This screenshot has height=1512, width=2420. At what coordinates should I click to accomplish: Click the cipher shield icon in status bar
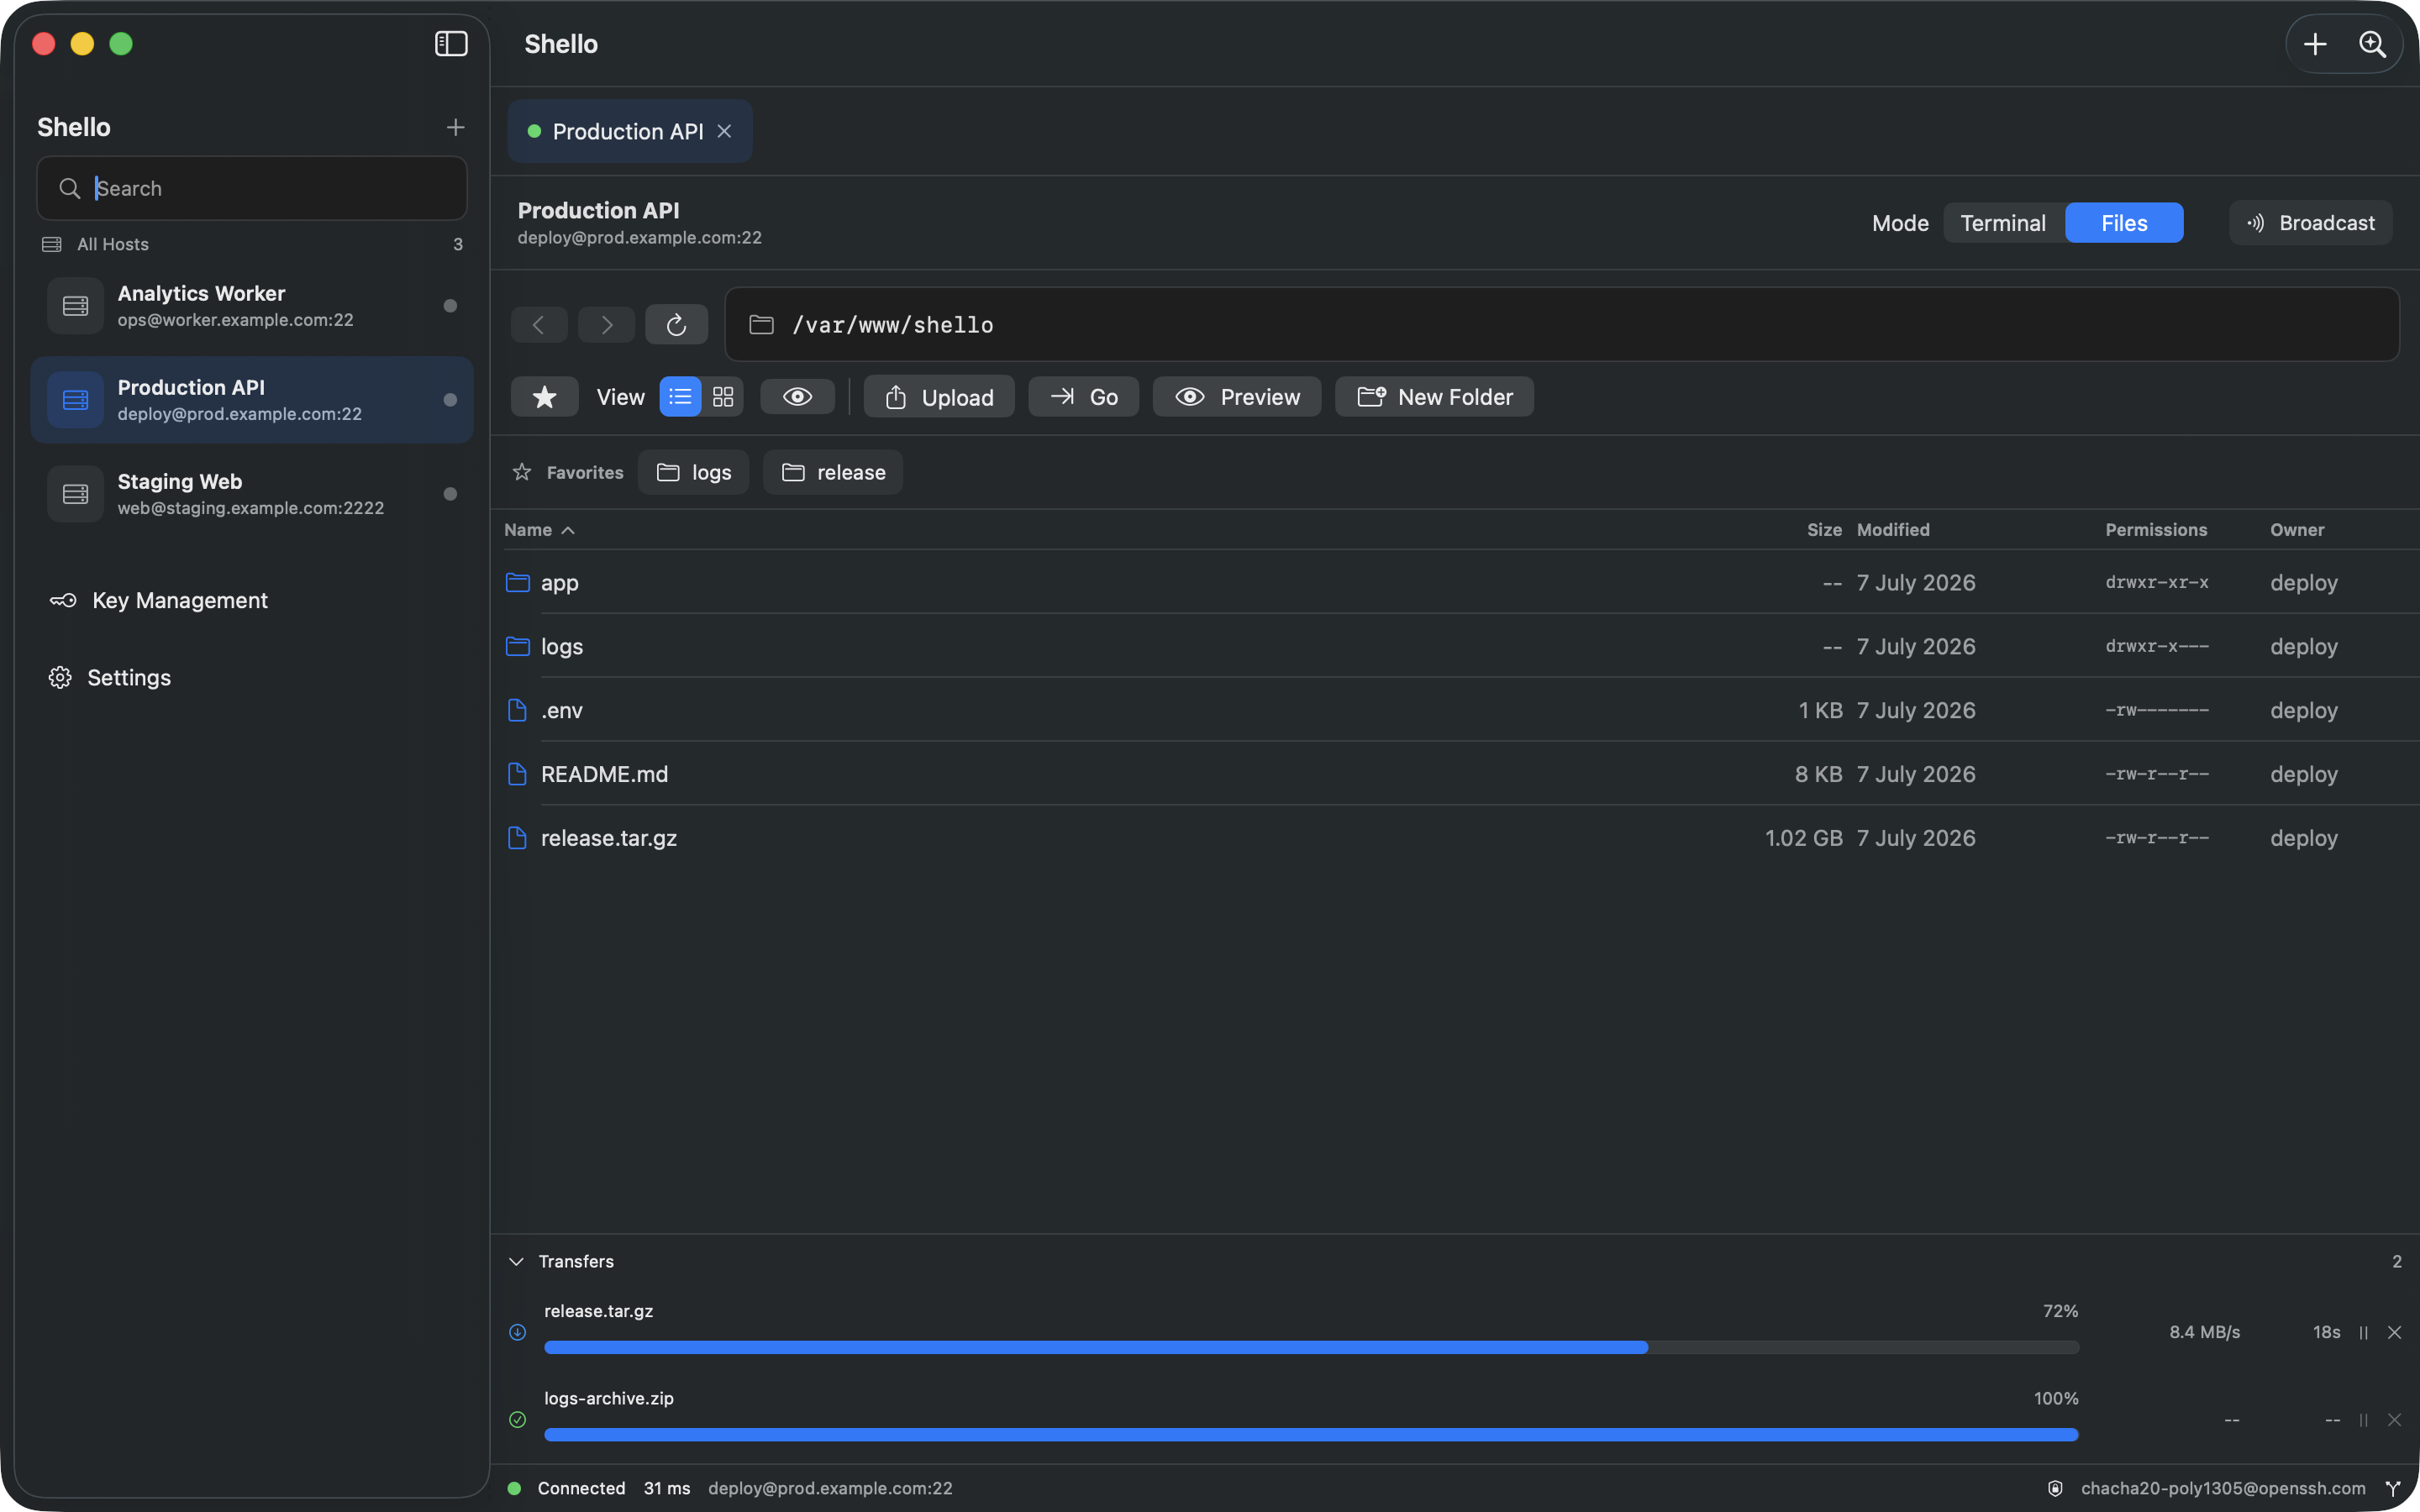pyautogui.click(x=2055, y=1488)
